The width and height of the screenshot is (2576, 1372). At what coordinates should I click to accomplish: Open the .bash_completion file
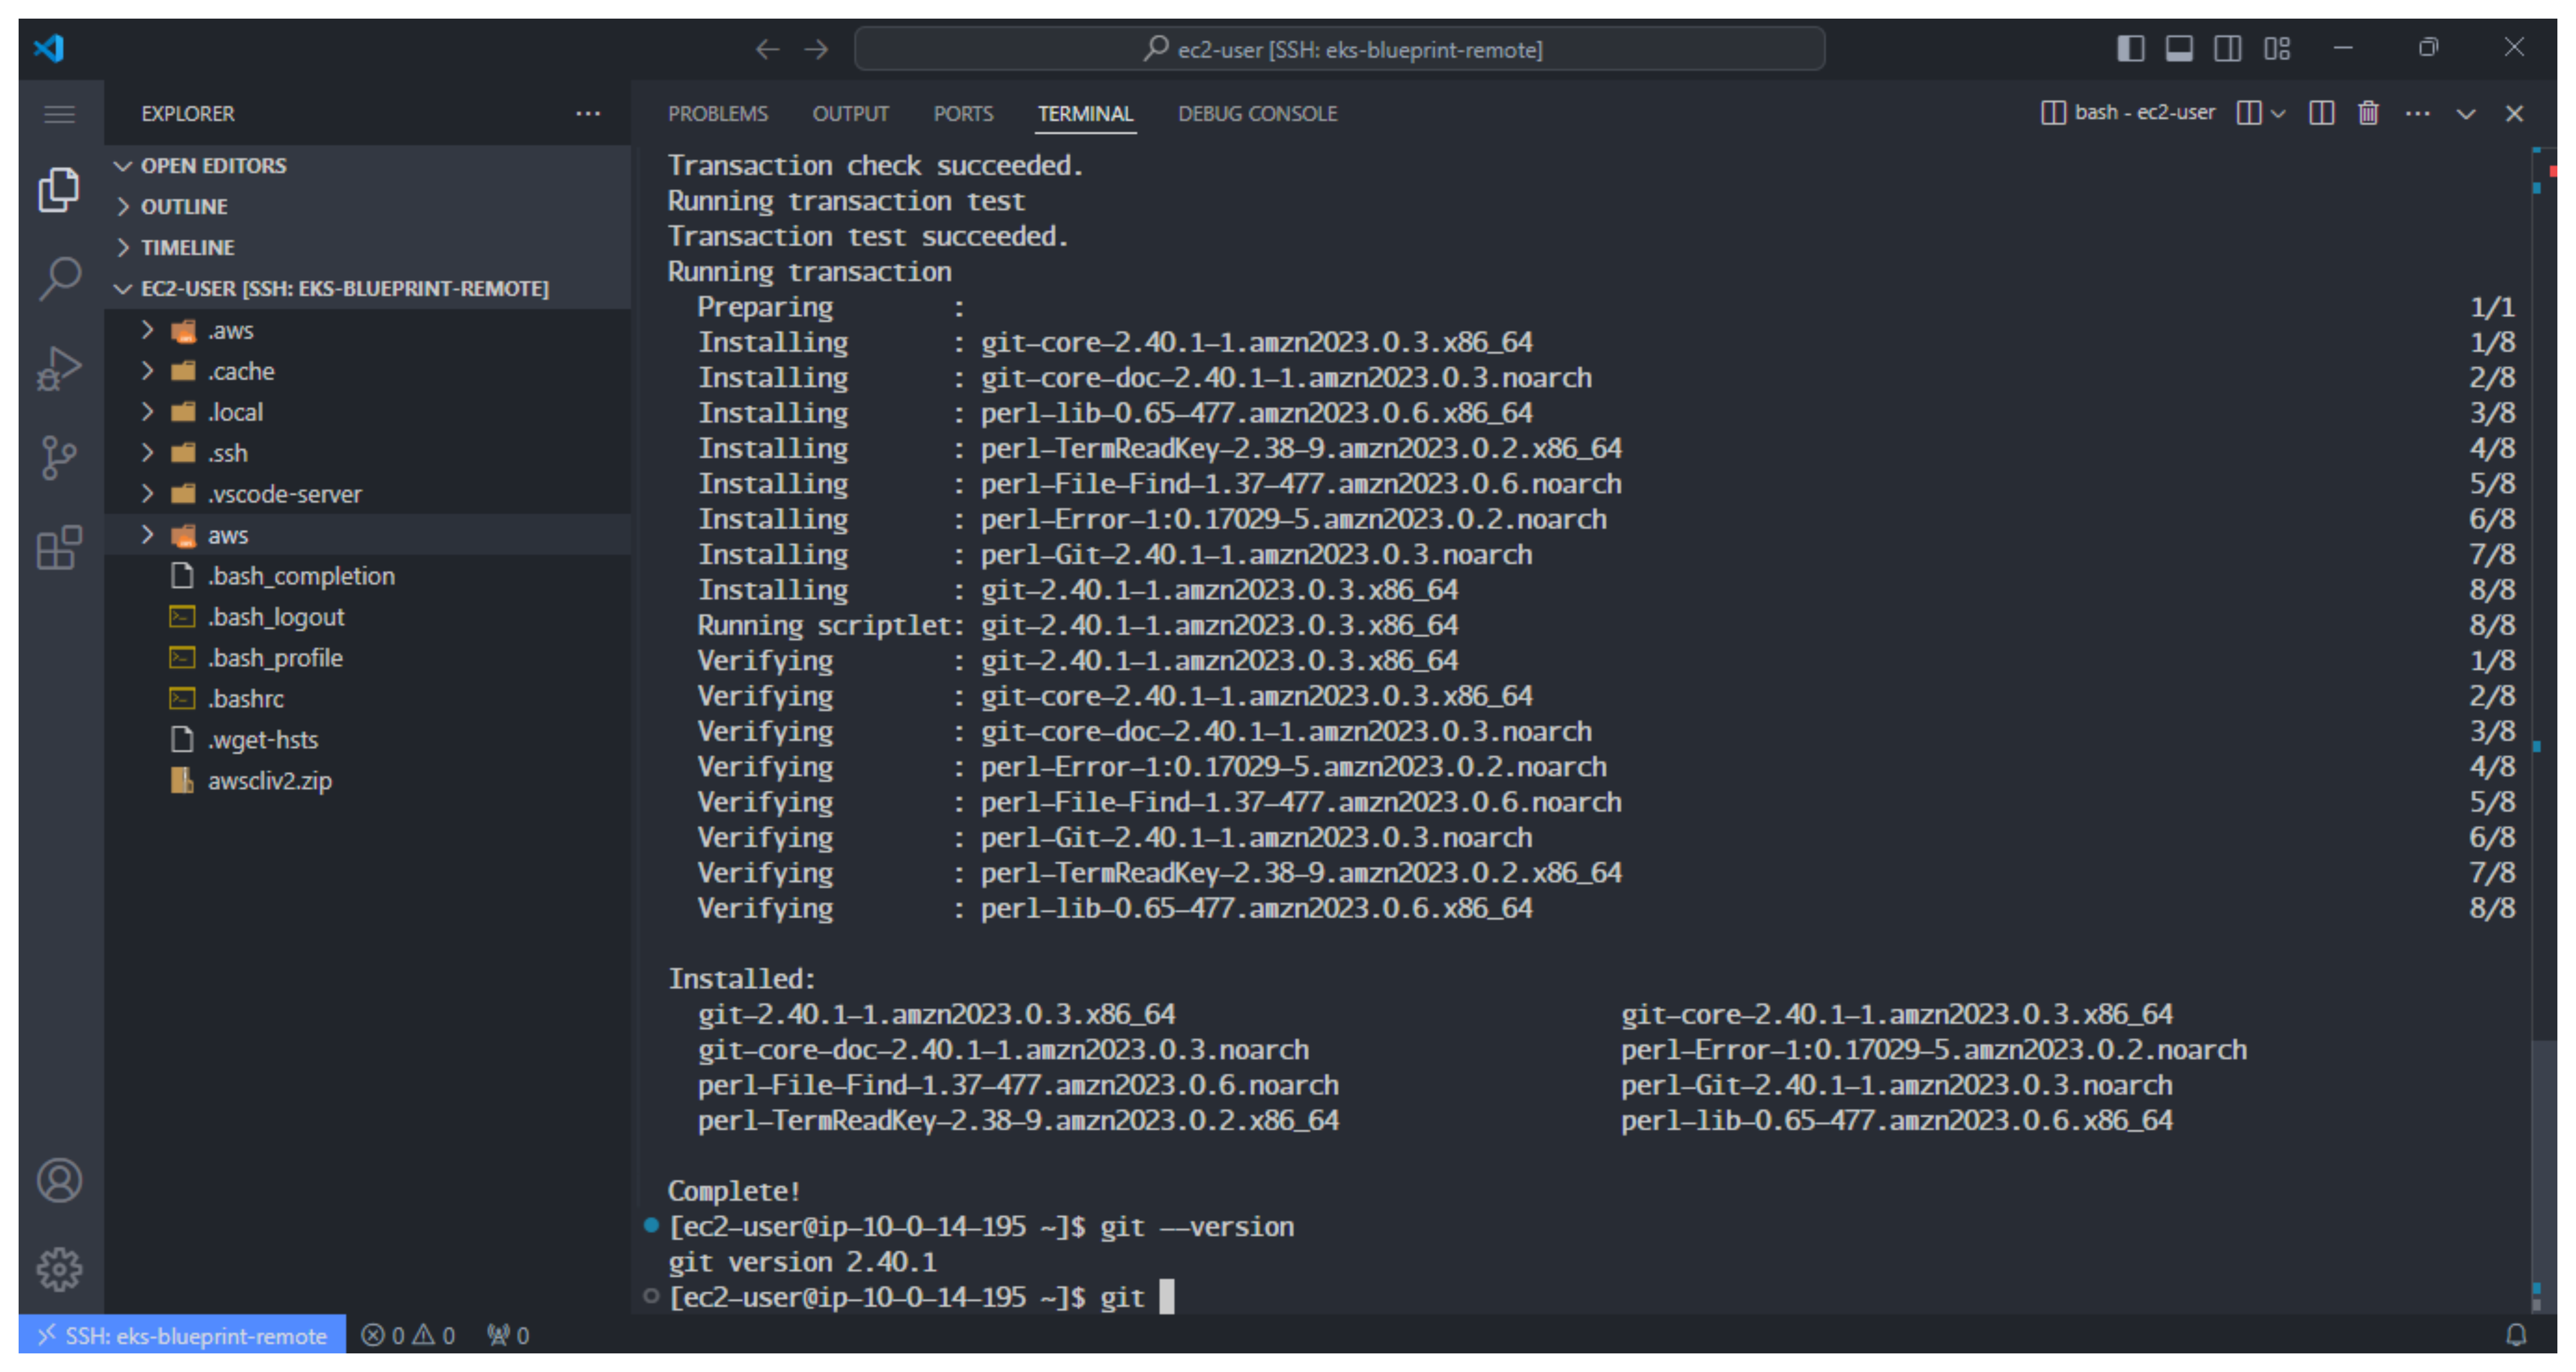(368, 577)
